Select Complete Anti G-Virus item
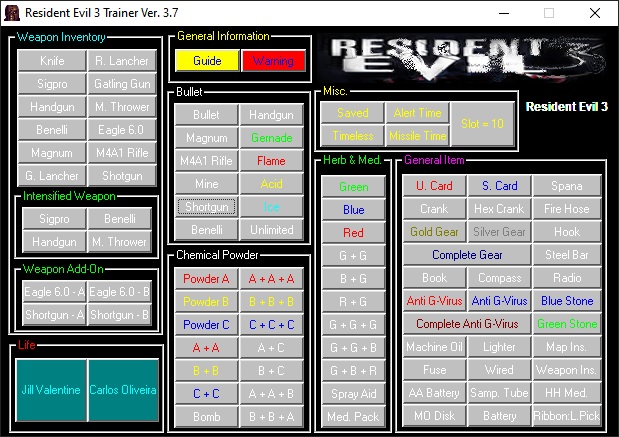The image size is (619, 437). click(x=467, y=324)
